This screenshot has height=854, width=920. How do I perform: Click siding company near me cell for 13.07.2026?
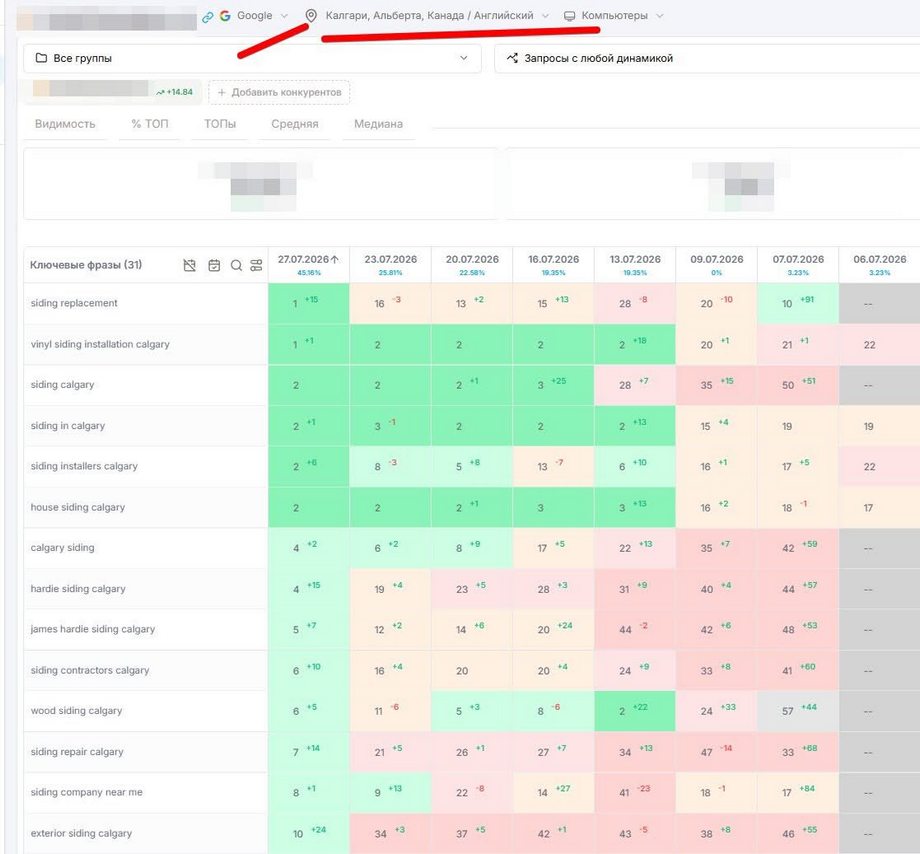(x=635, y=792)
